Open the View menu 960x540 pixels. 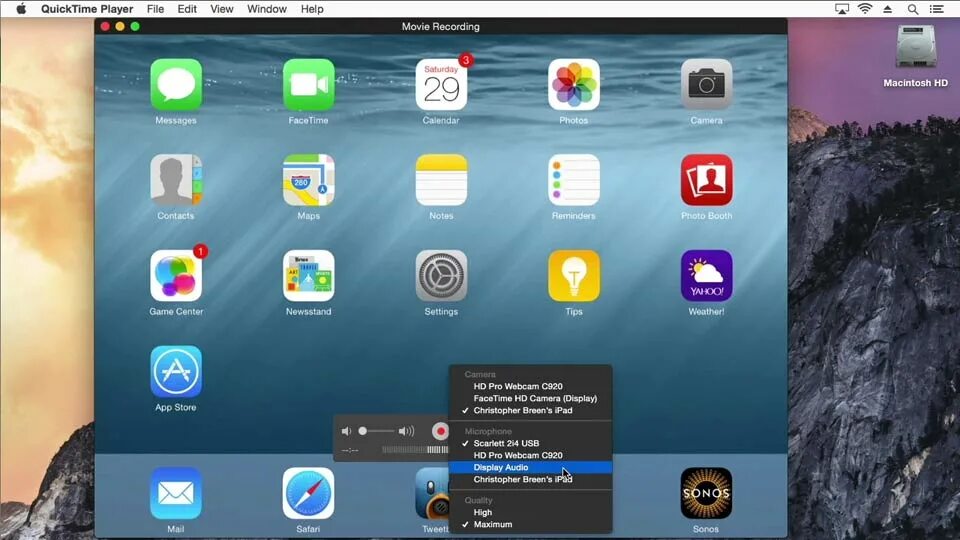click(x=222, y=9)
